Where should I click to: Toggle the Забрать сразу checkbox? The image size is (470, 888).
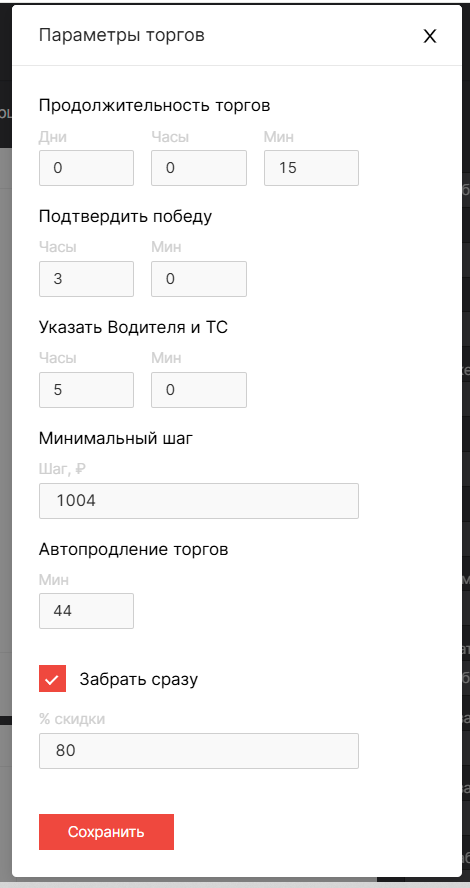tap(53, 678)
